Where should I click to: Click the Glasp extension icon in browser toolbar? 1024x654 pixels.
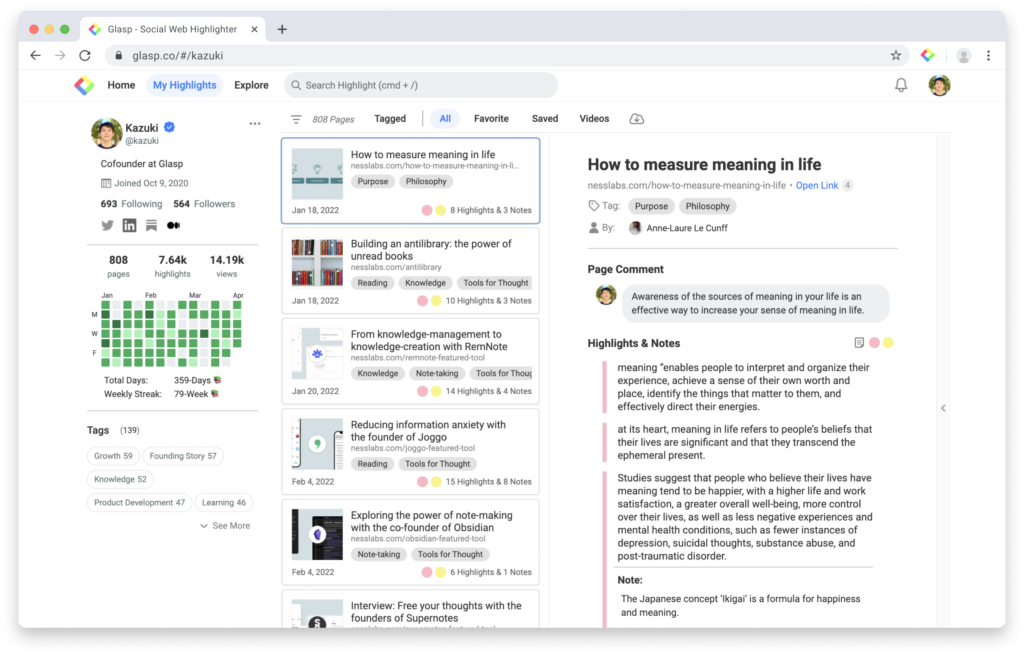click(x=927, y=56)
